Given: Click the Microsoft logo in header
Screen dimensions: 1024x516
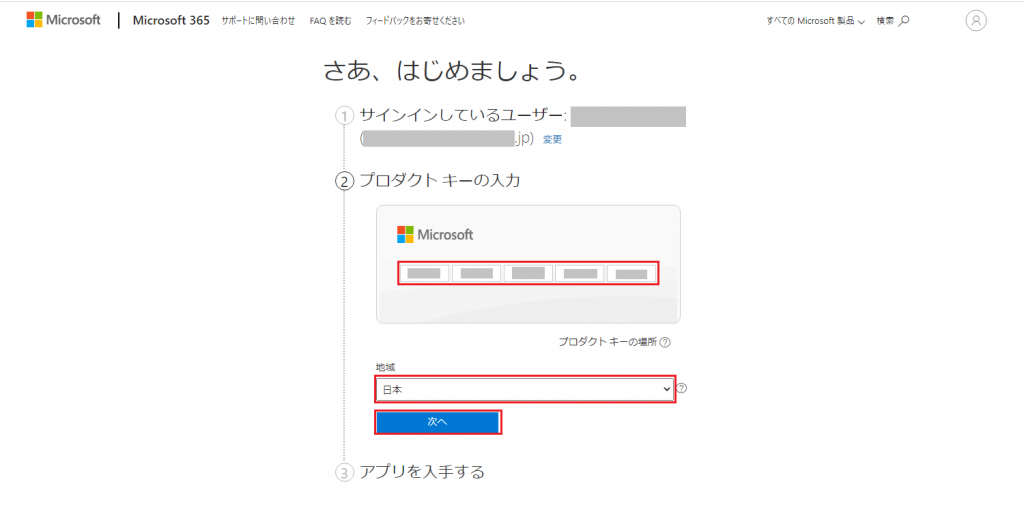Looking at the screenshot, I should [x=63, y=20].
